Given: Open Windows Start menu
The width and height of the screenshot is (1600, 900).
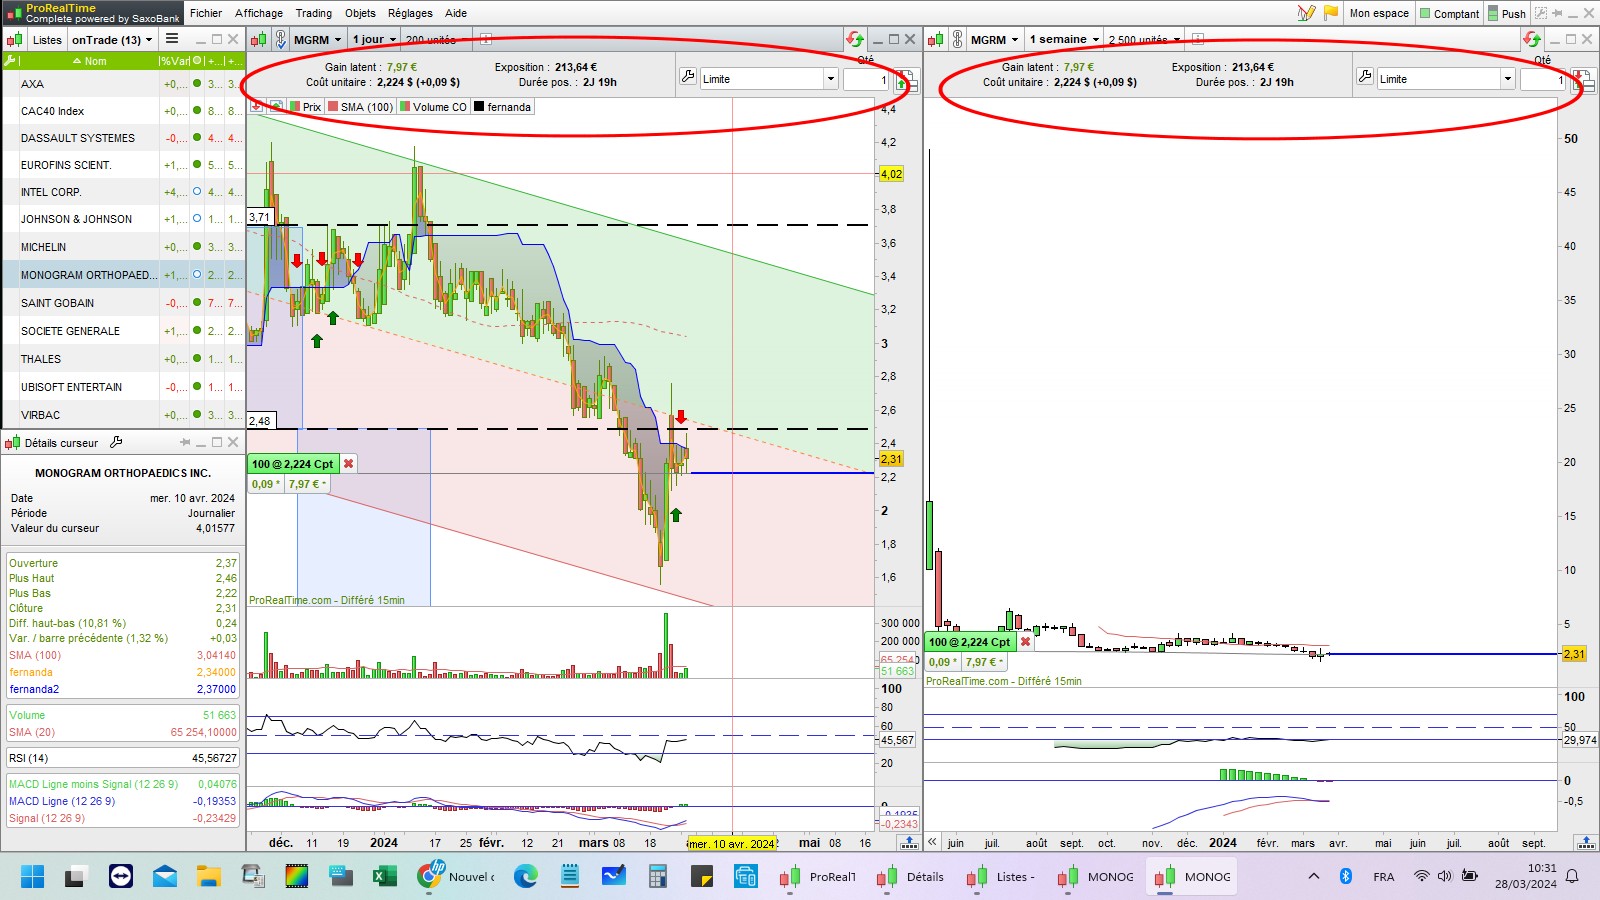Looking at the screenshot, I should pyautogui.click(x=32, y=877).
